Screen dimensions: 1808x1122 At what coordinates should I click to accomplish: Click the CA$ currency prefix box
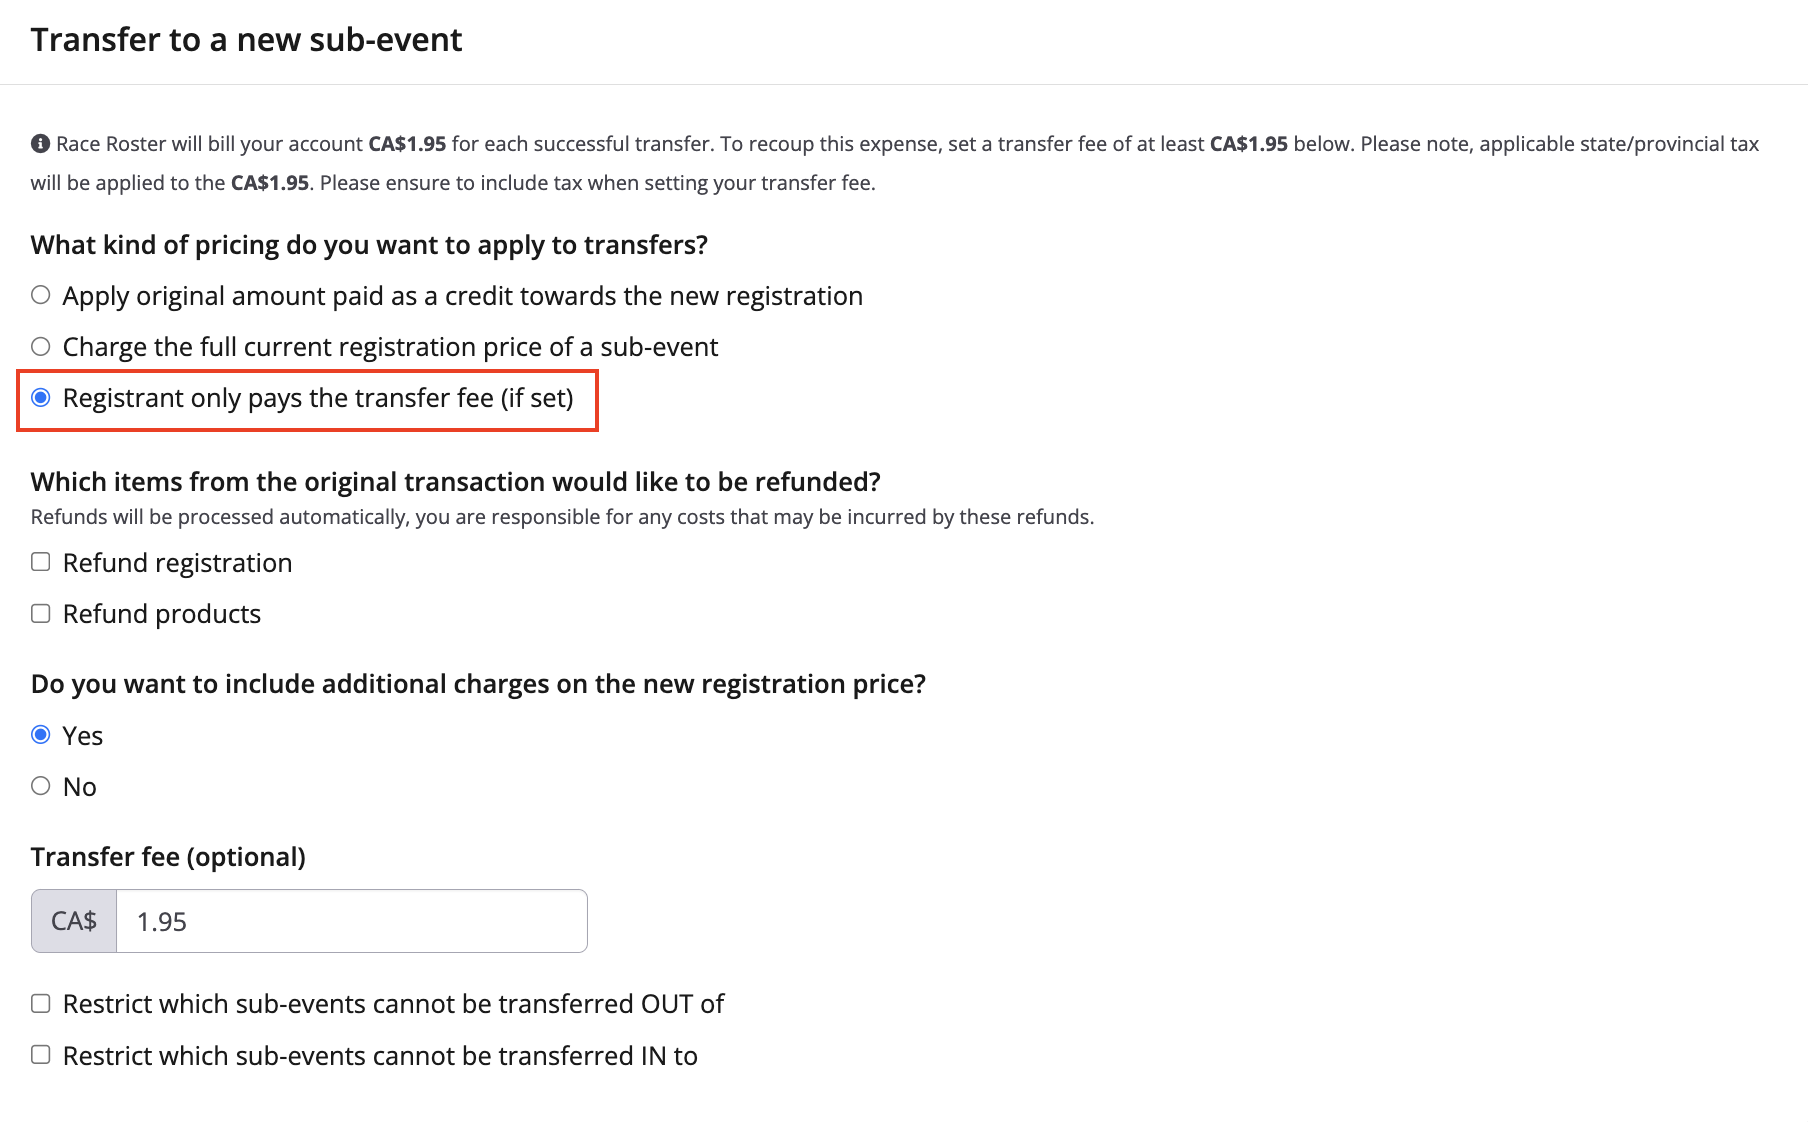tap(73, 920)
